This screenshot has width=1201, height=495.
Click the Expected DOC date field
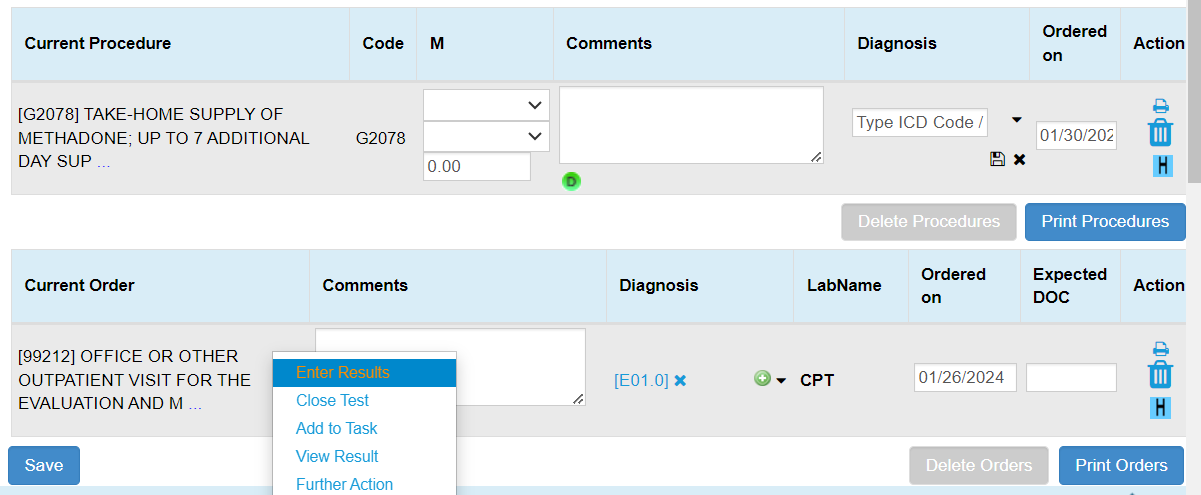[1071, 378]
